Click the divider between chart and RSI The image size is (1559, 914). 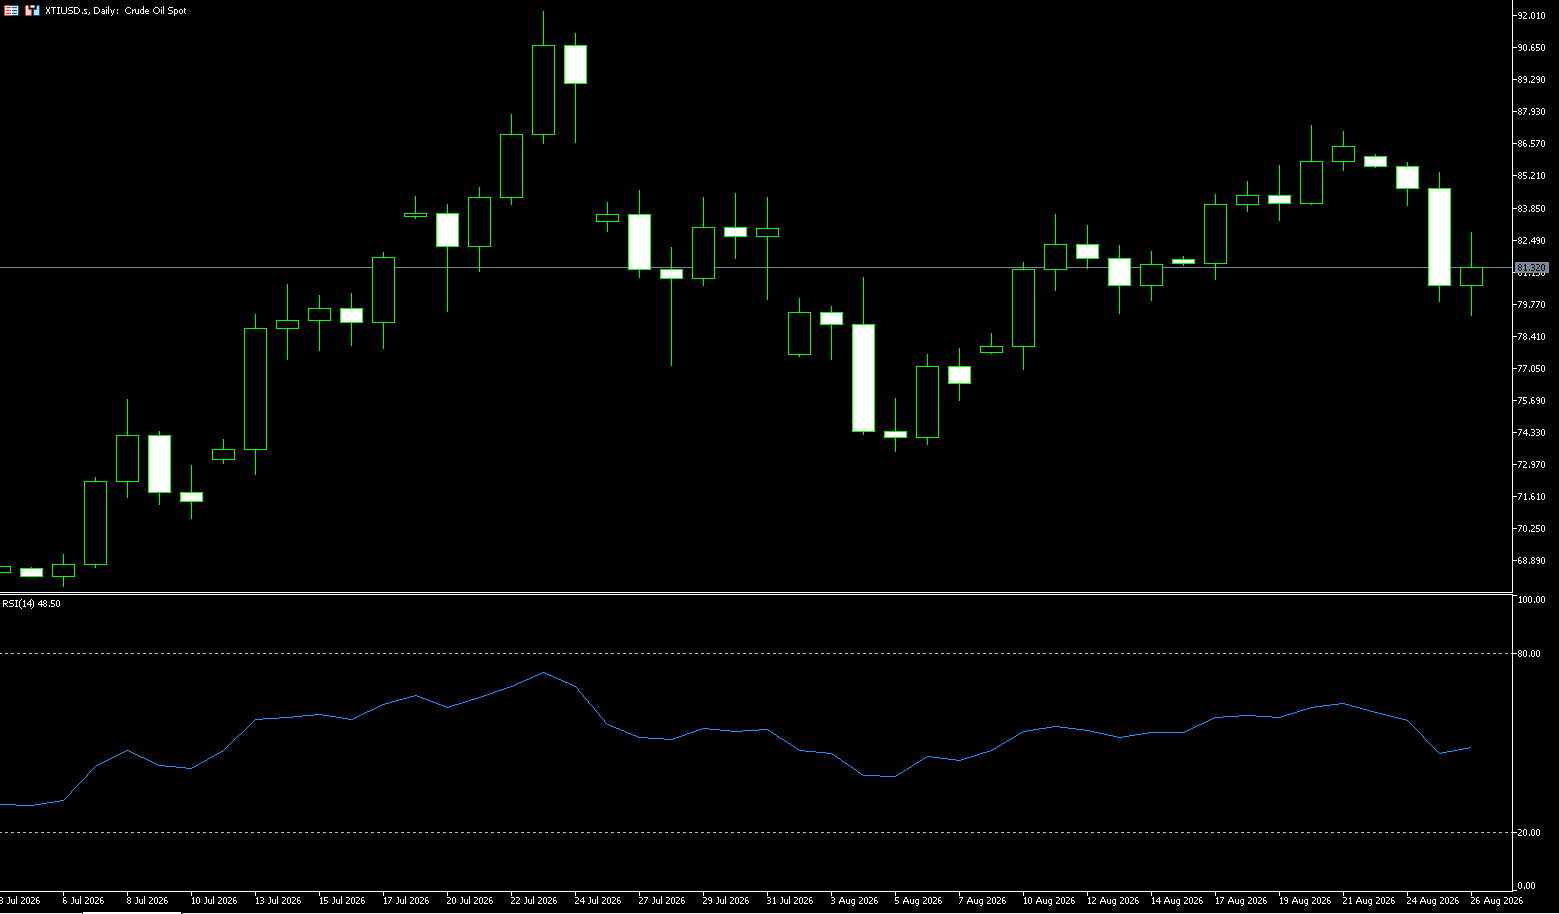pos(755,594)
